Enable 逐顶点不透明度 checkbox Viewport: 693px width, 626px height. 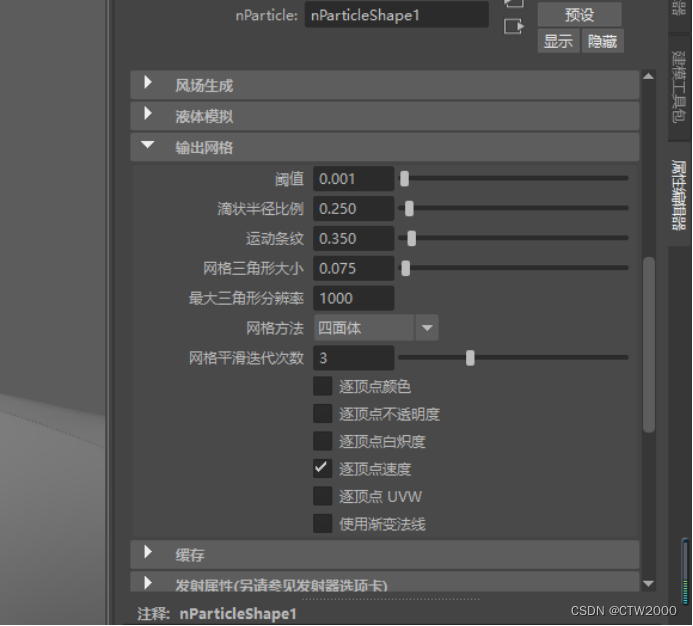[323, 414]
